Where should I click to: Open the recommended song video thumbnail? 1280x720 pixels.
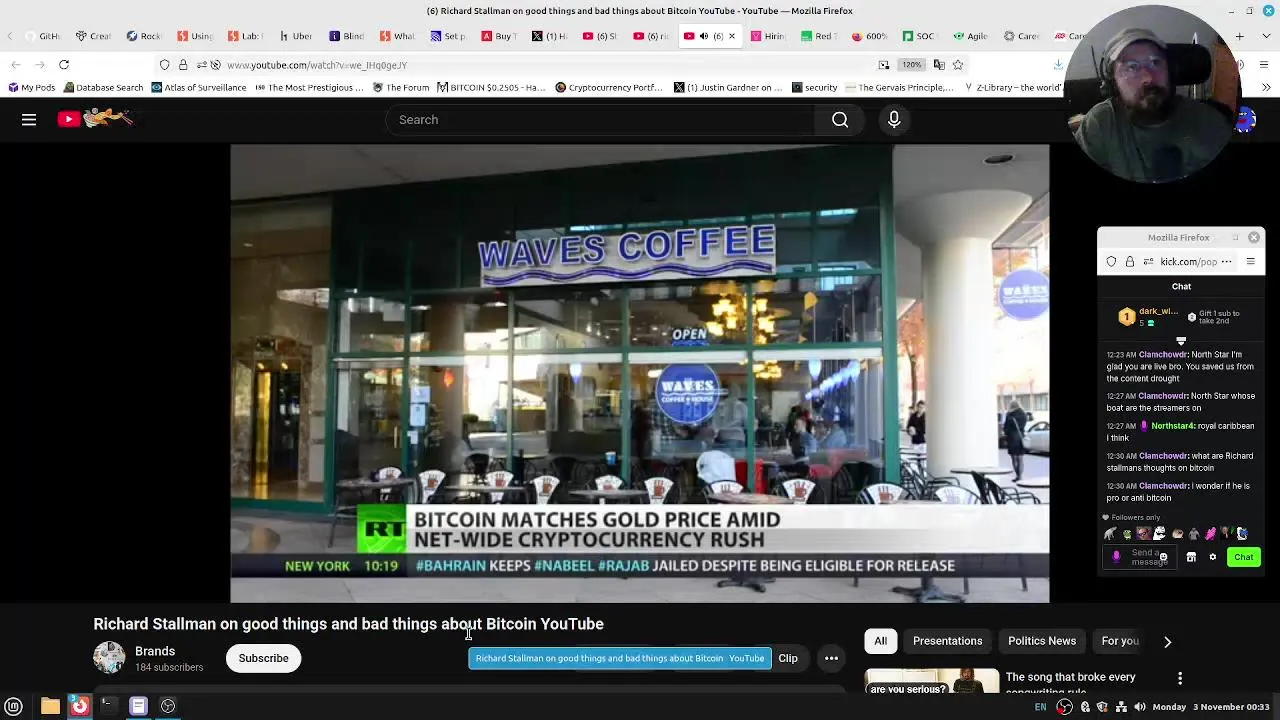[931, 682]
